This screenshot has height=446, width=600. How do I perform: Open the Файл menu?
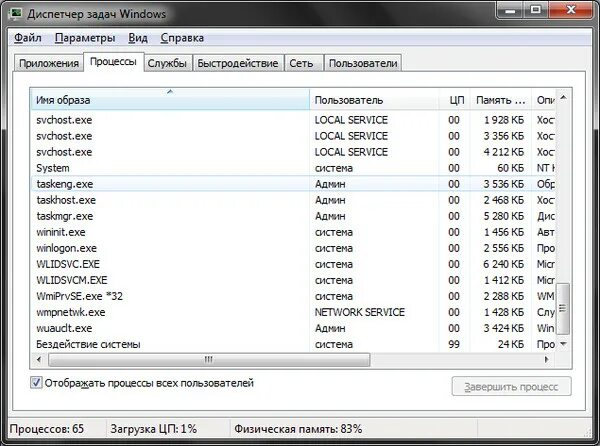tap(28, 38)
